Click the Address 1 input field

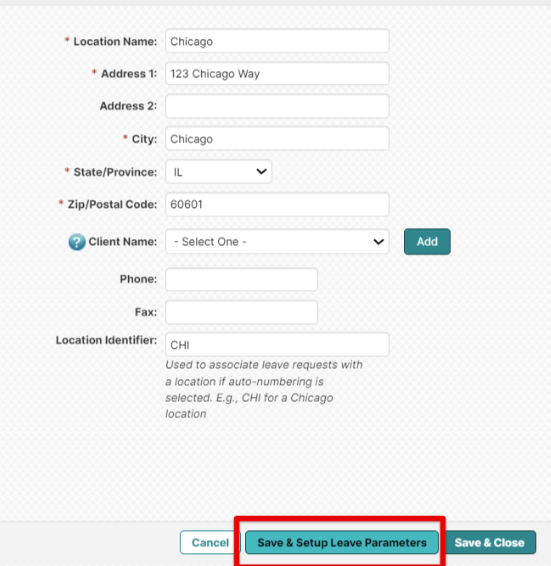[x=277, y=74]
